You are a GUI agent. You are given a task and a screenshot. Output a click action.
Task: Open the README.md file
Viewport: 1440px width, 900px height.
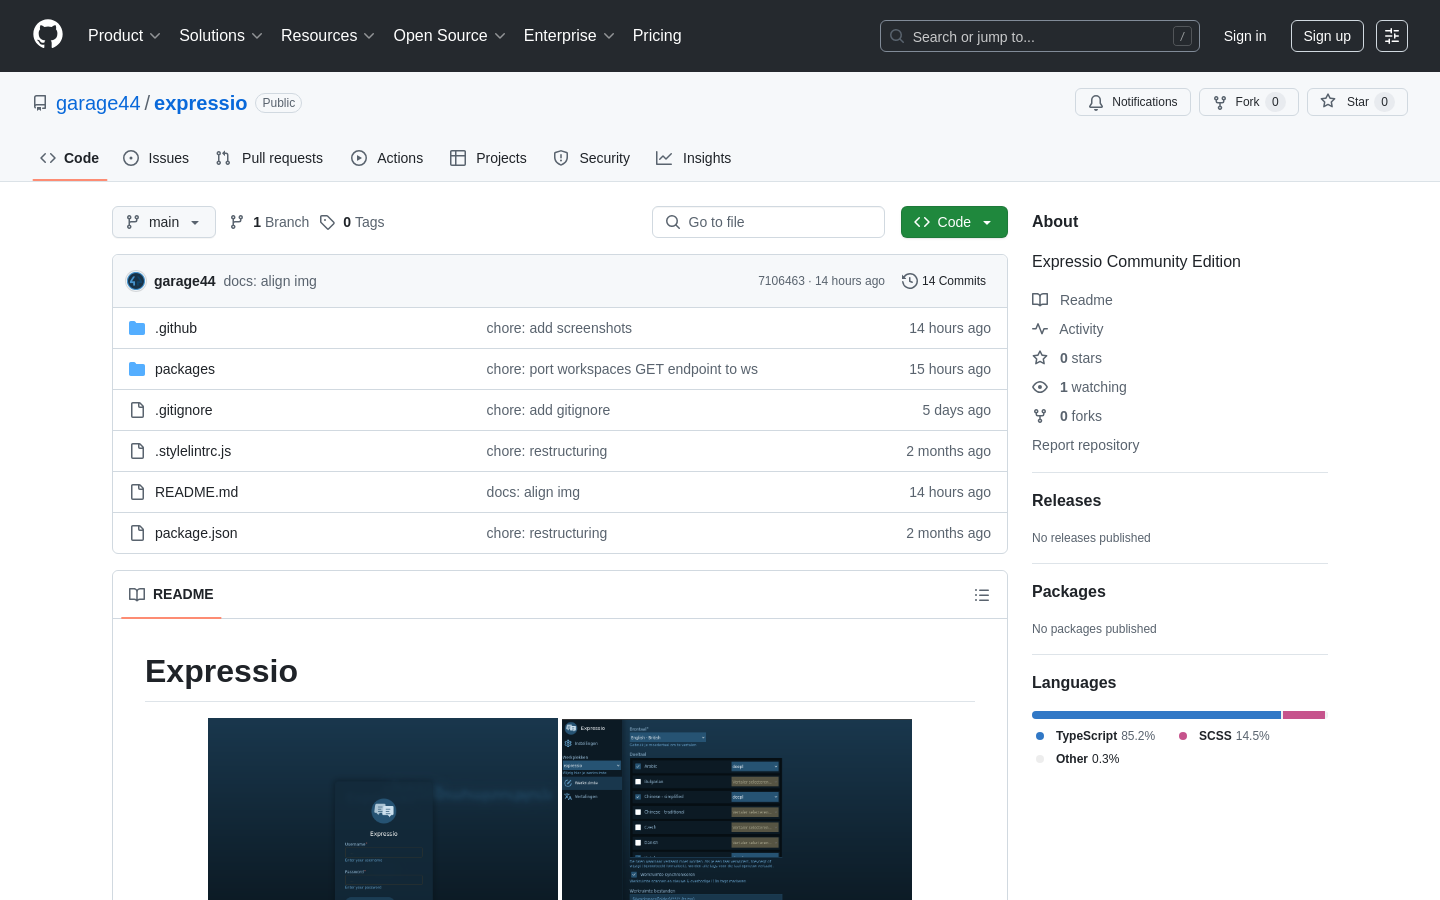click(196, 492)
